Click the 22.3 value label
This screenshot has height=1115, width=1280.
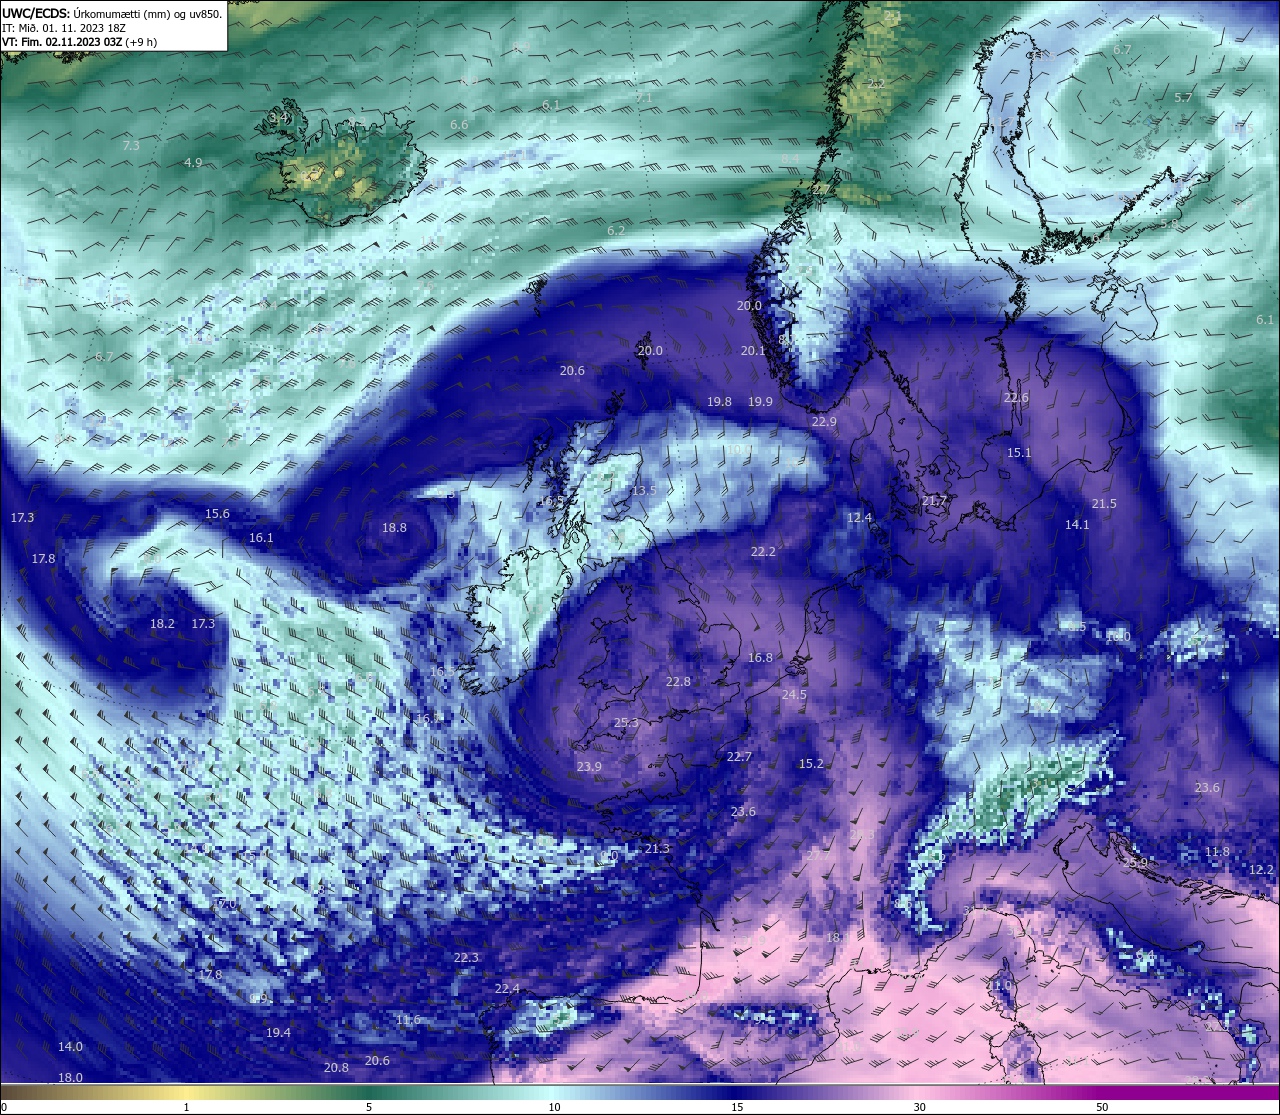[466, 957]
